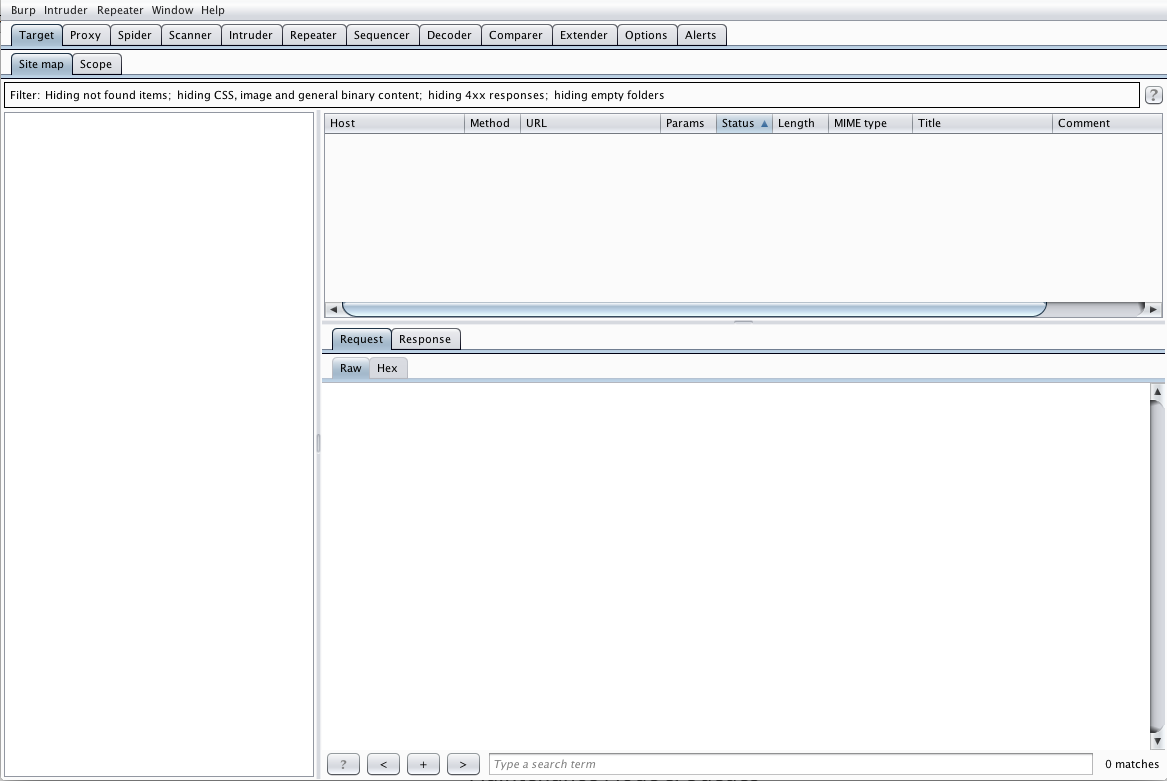
Task: Show the Response tab
Action: coord(424,339)
